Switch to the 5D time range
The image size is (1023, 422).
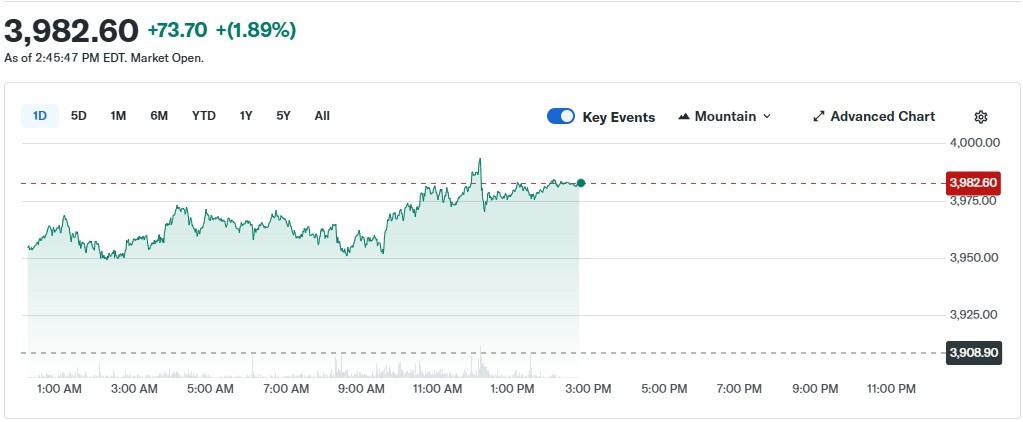[79, 116]
